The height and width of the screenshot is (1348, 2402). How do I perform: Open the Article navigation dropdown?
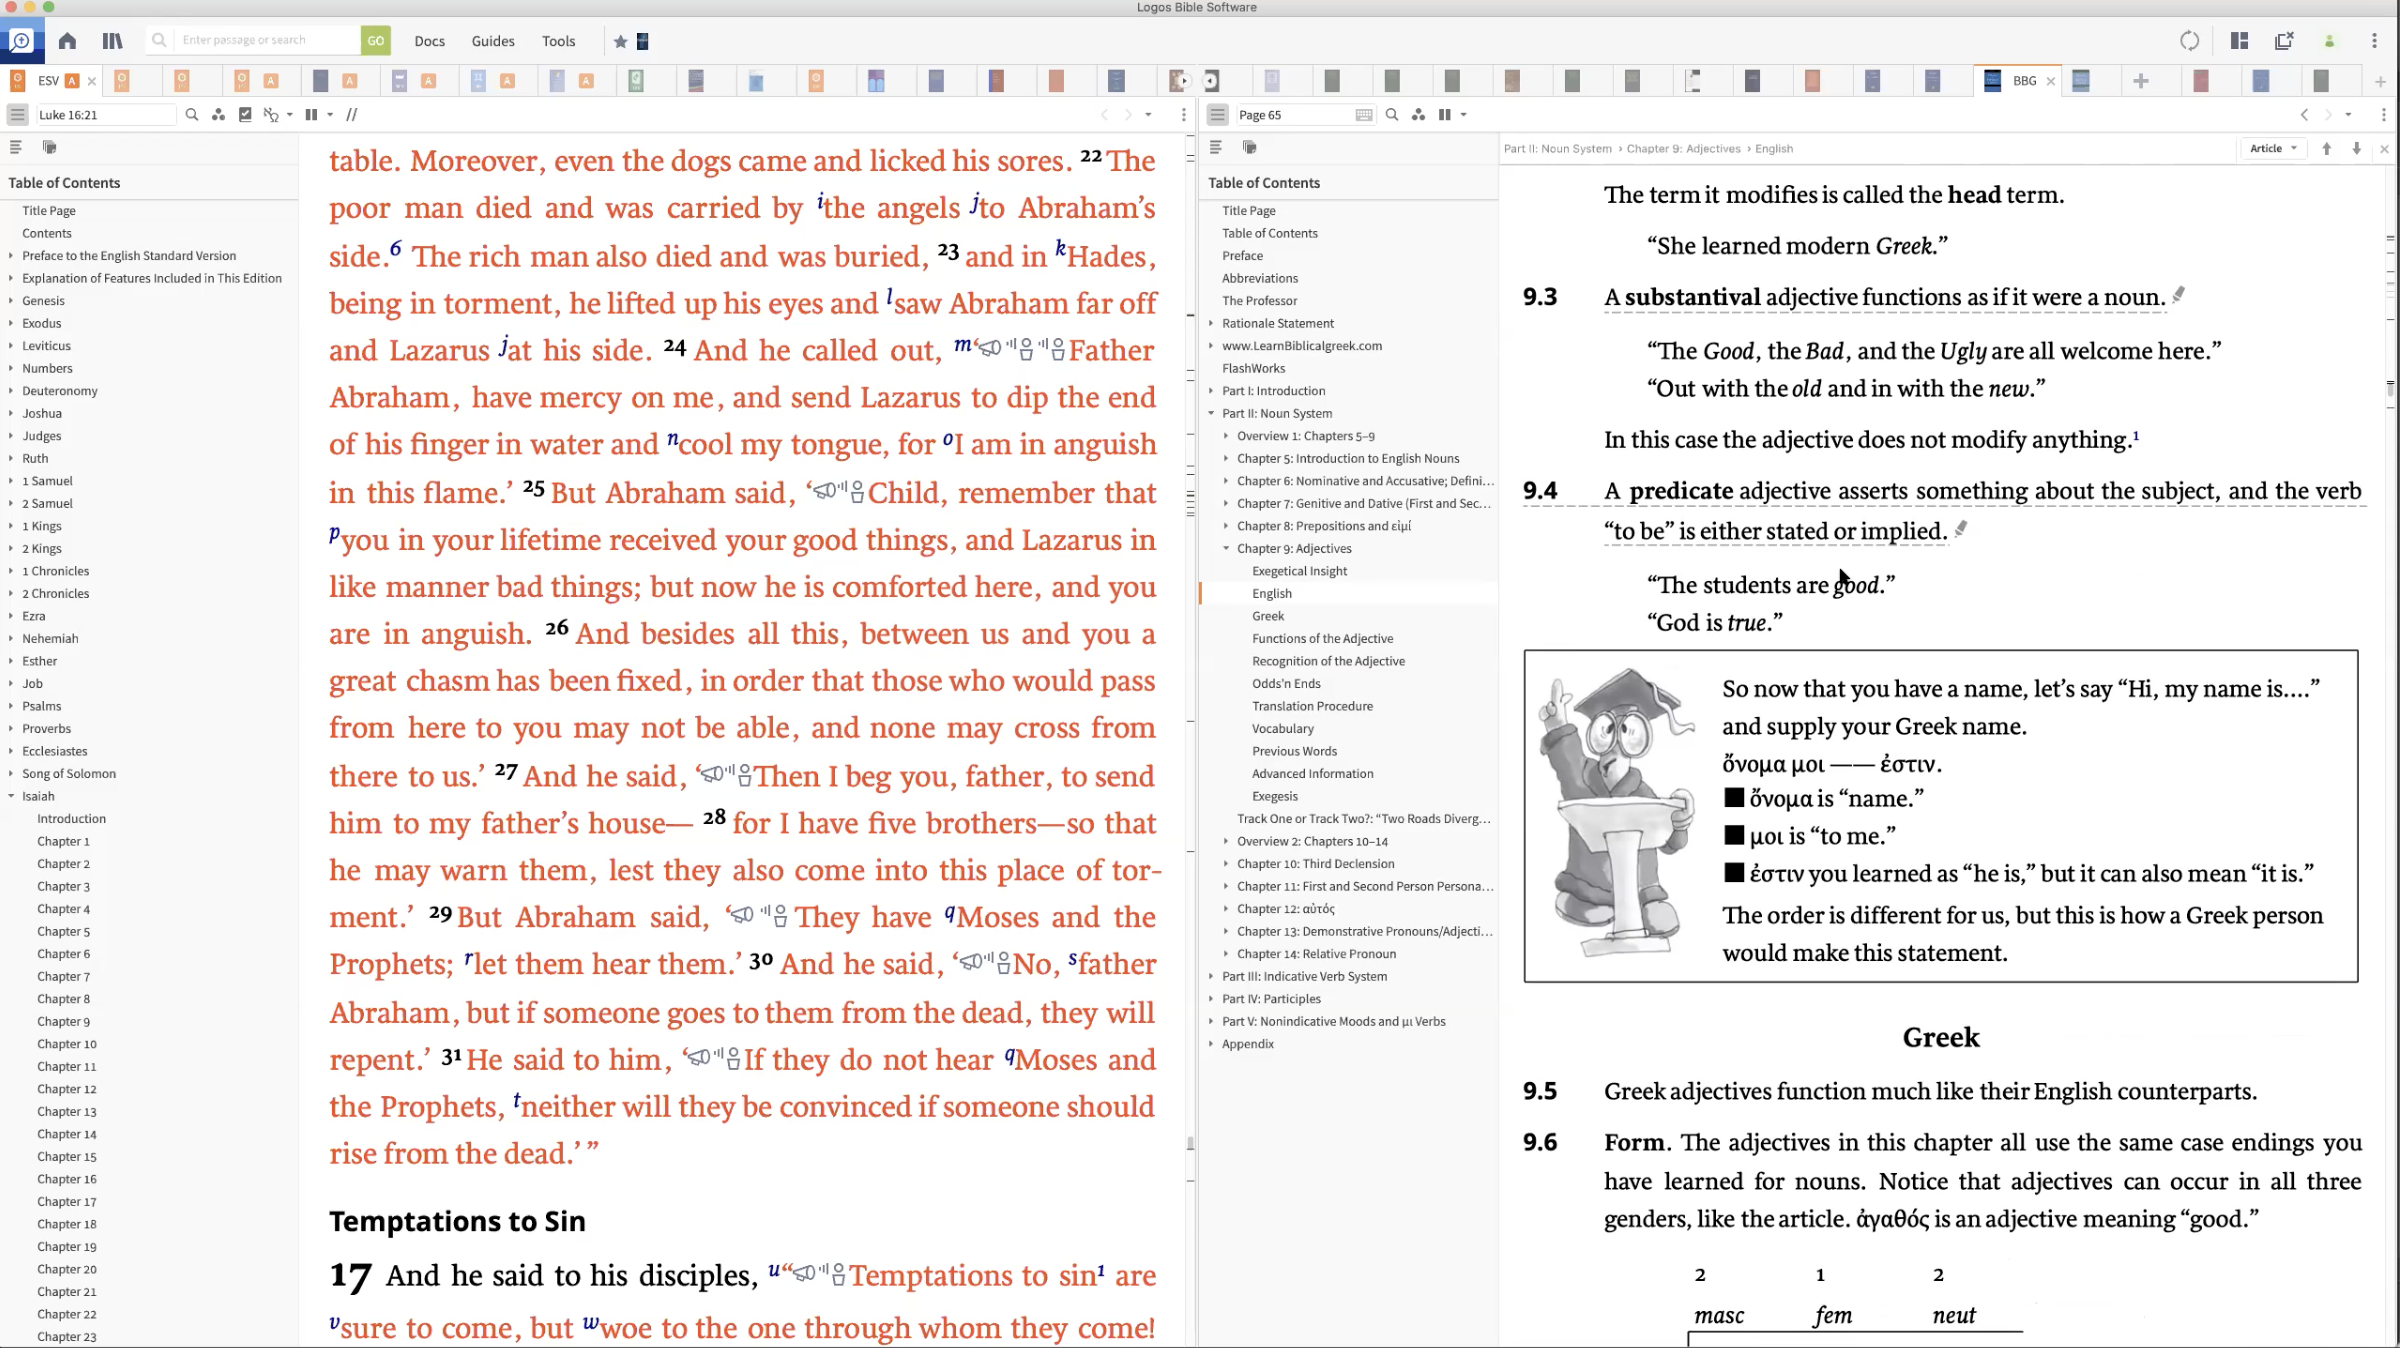2272,148
